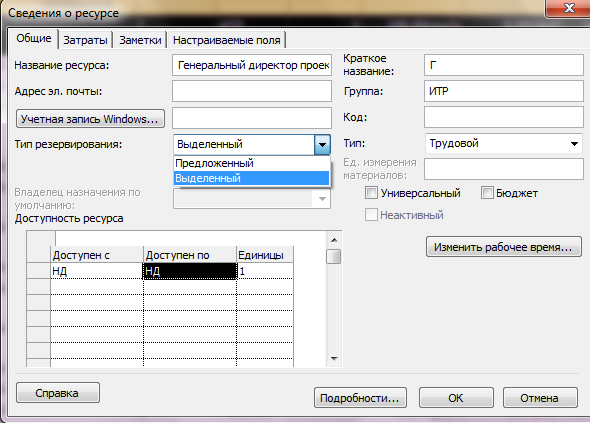The image size is (590, 423).
Task: Click the Учетная запись Windows button
Action: point(90,119)
